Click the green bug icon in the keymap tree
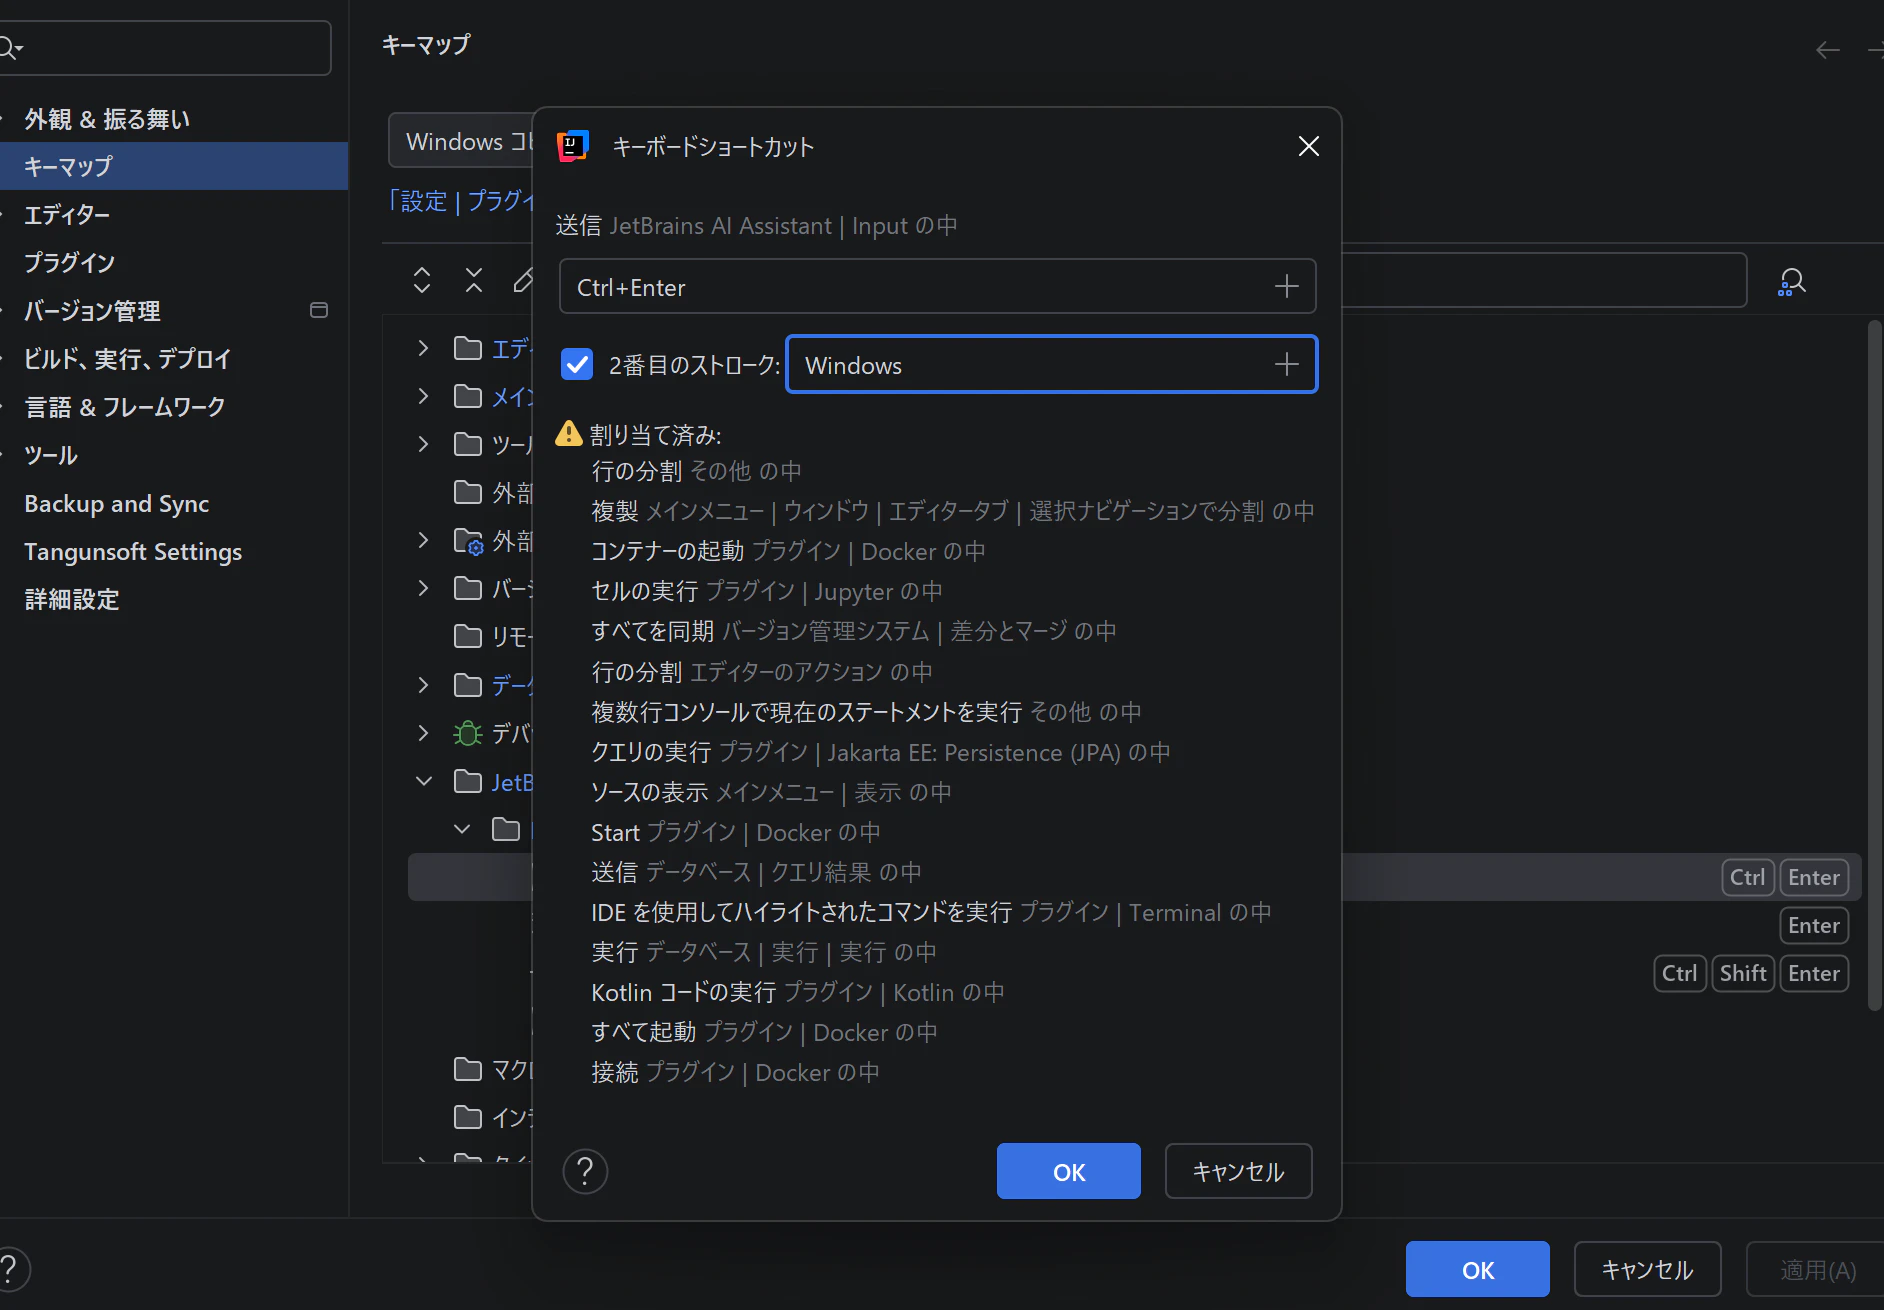This screenshot has height=1310, width=1884. (468, 733)
